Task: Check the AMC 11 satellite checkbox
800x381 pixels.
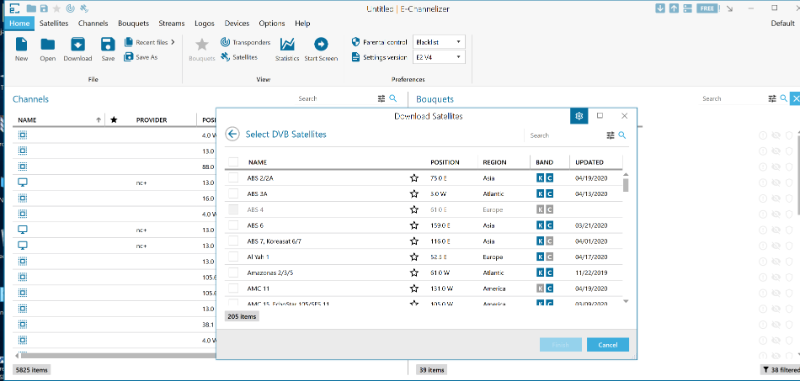Action: click(233, 288)
